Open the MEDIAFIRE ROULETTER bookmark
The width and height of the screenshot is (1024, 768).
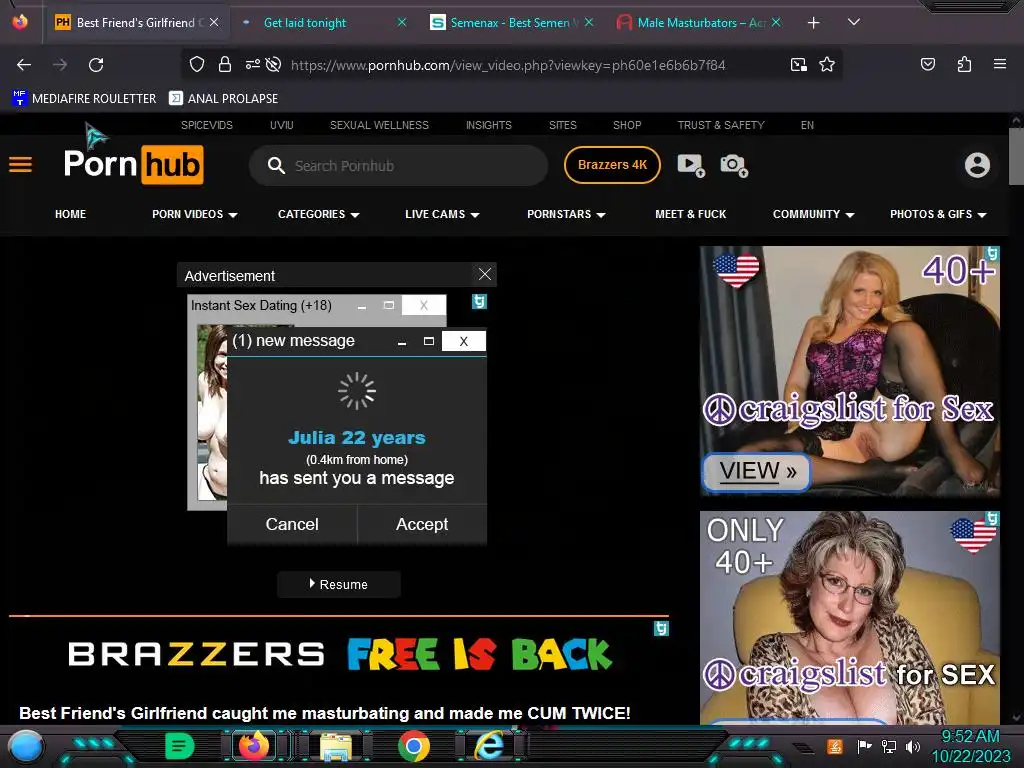pyautogui.click(x=84, y=99)
